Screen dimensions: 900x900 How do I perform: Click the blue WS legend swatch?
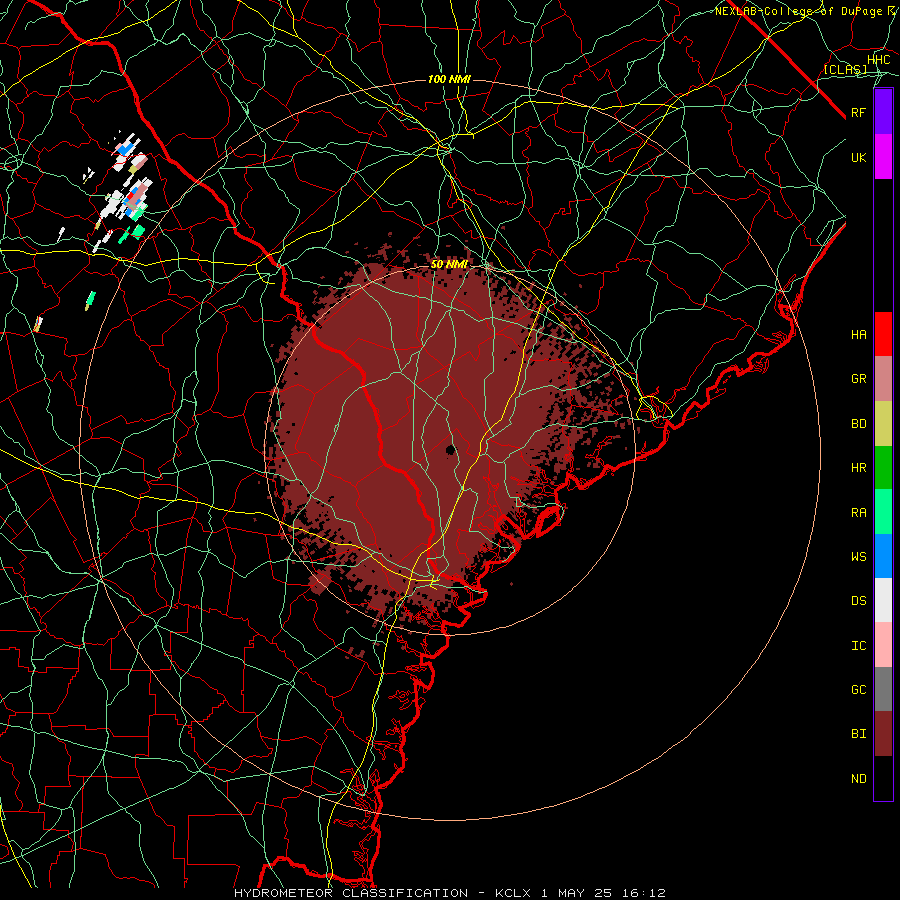pyautogui.click(x=883, y=556)
